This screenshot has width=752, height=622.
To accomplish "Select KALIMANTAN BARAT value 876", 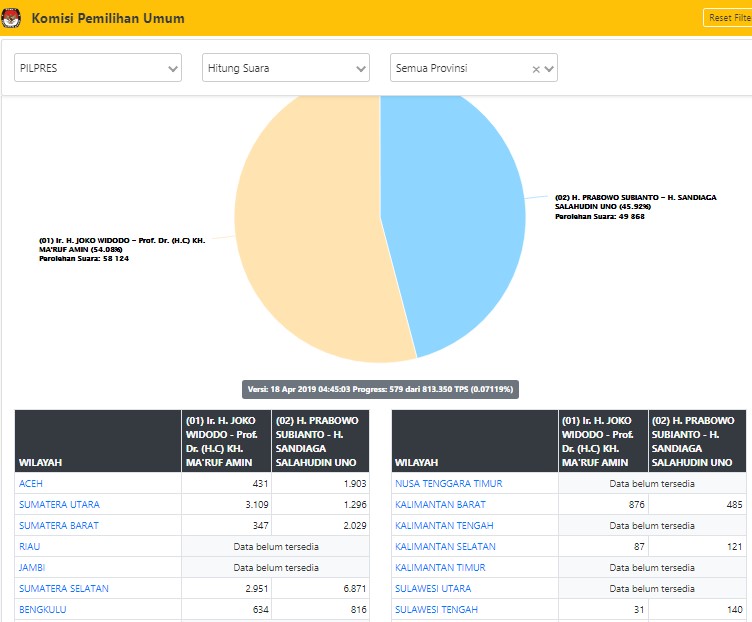I will [x=636, y=505].
